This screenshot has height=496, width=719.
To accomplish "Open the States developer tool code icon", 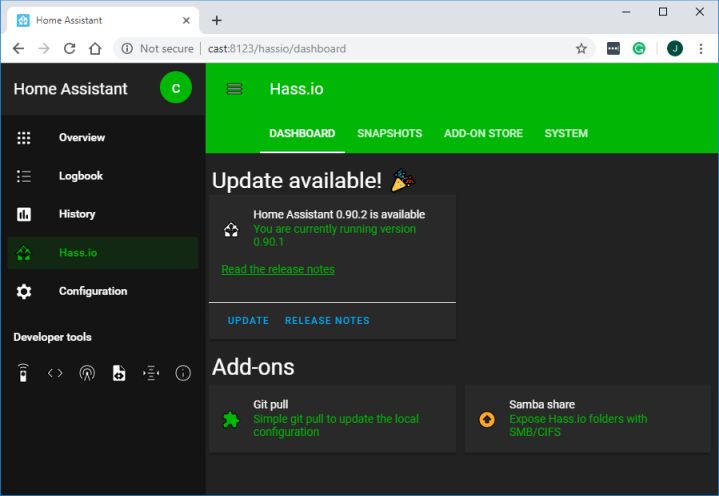I will click(x=55, y=373).
